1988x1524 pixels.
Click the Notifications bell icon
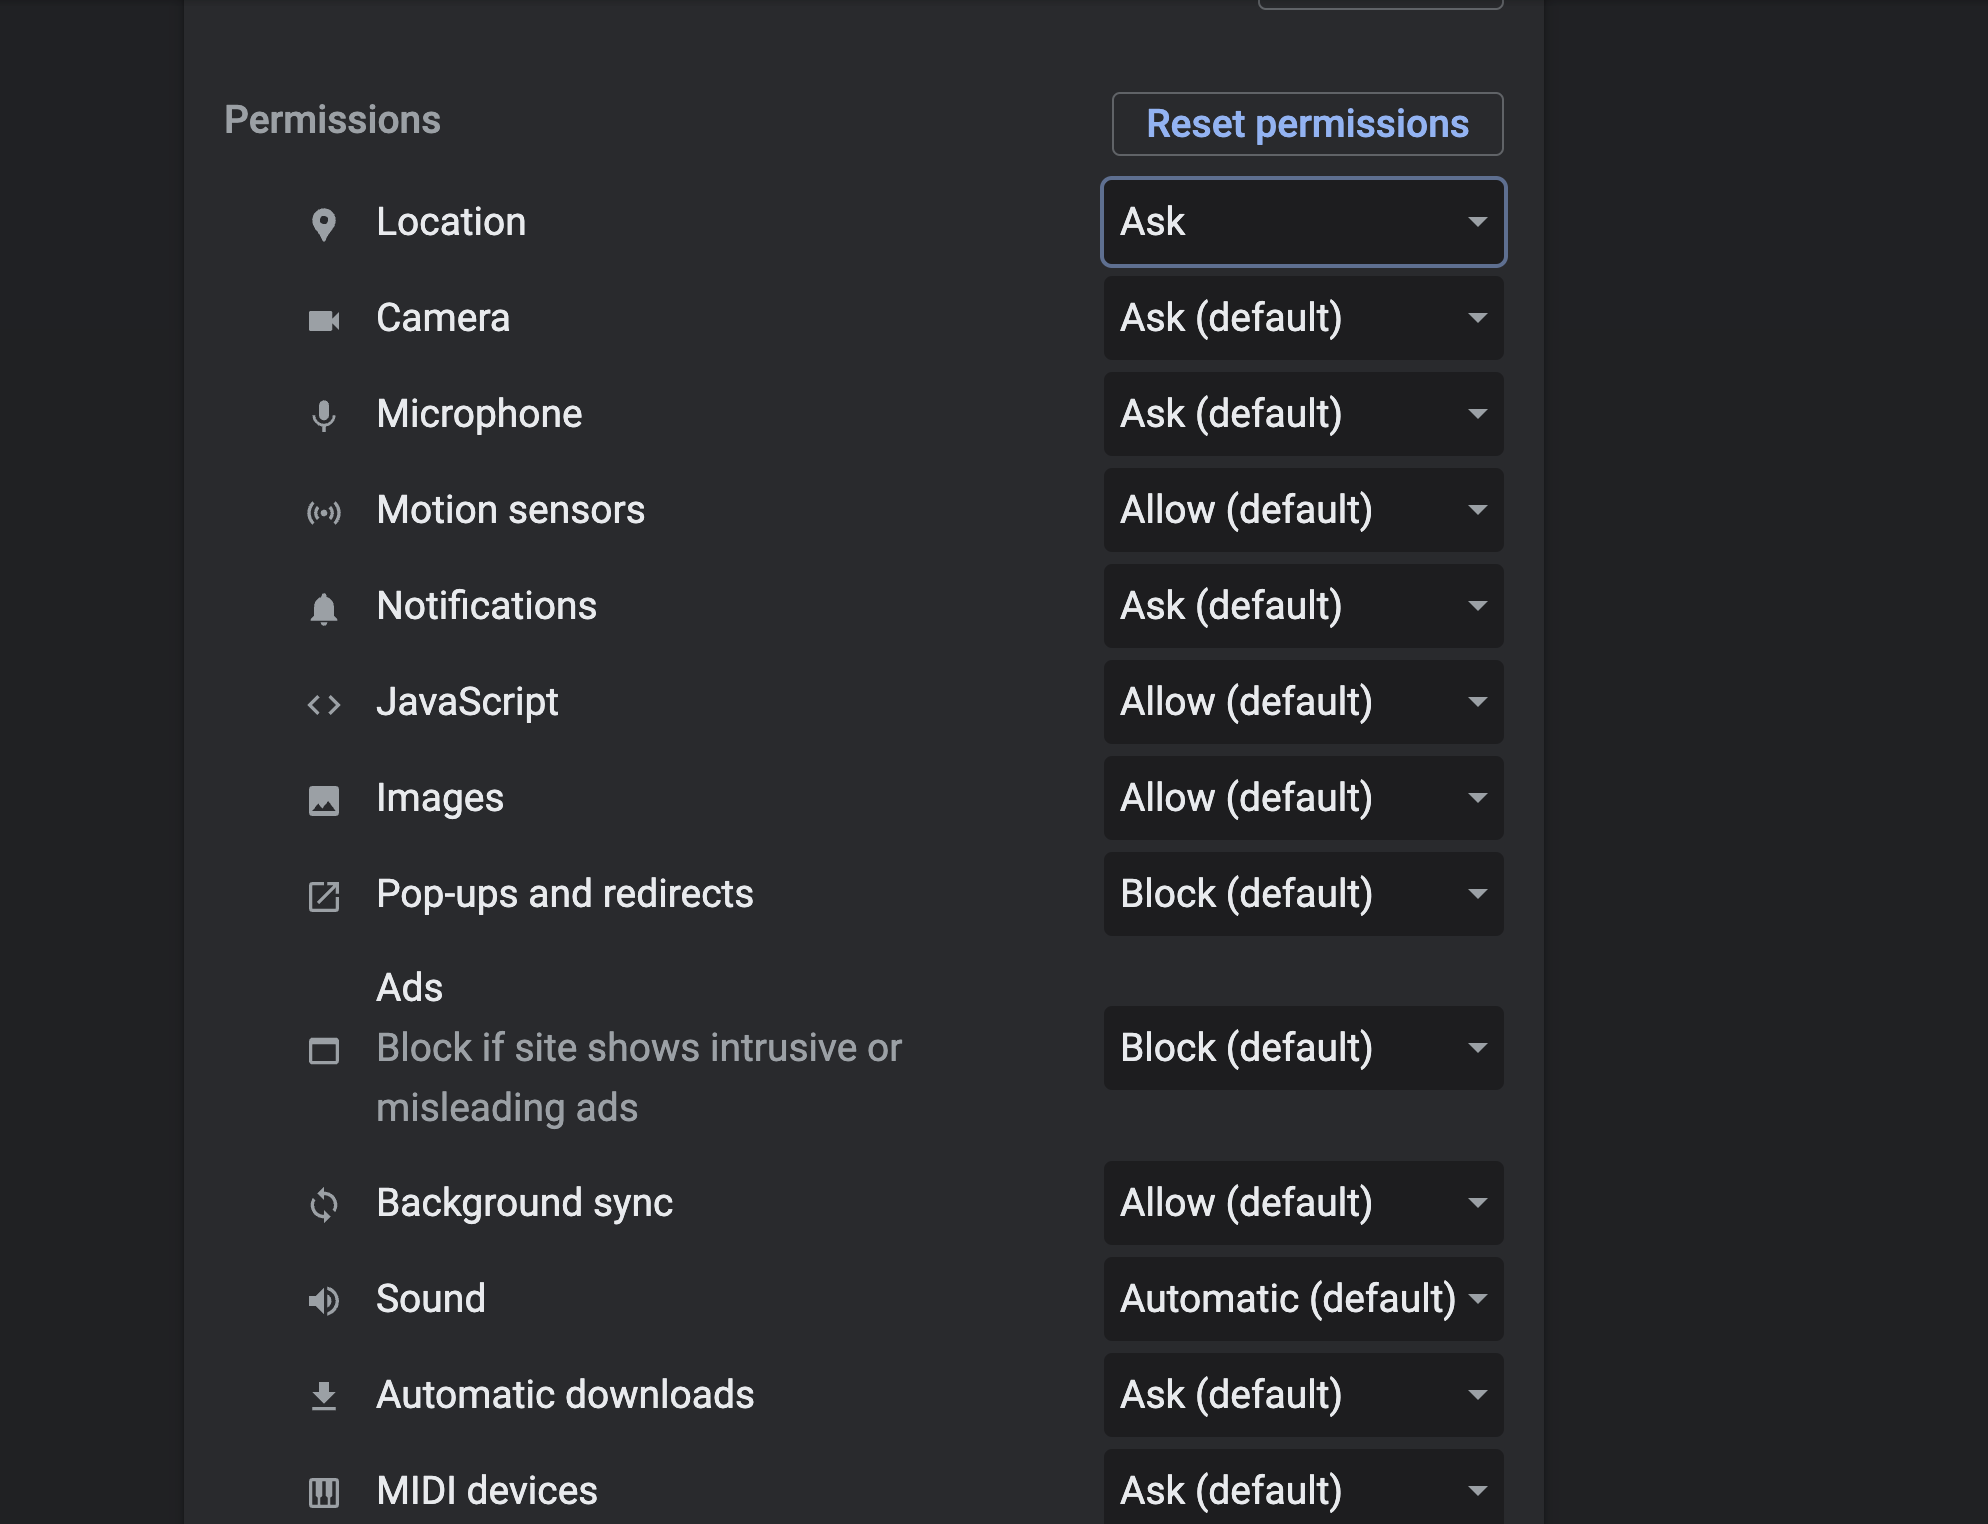[323, 608]
